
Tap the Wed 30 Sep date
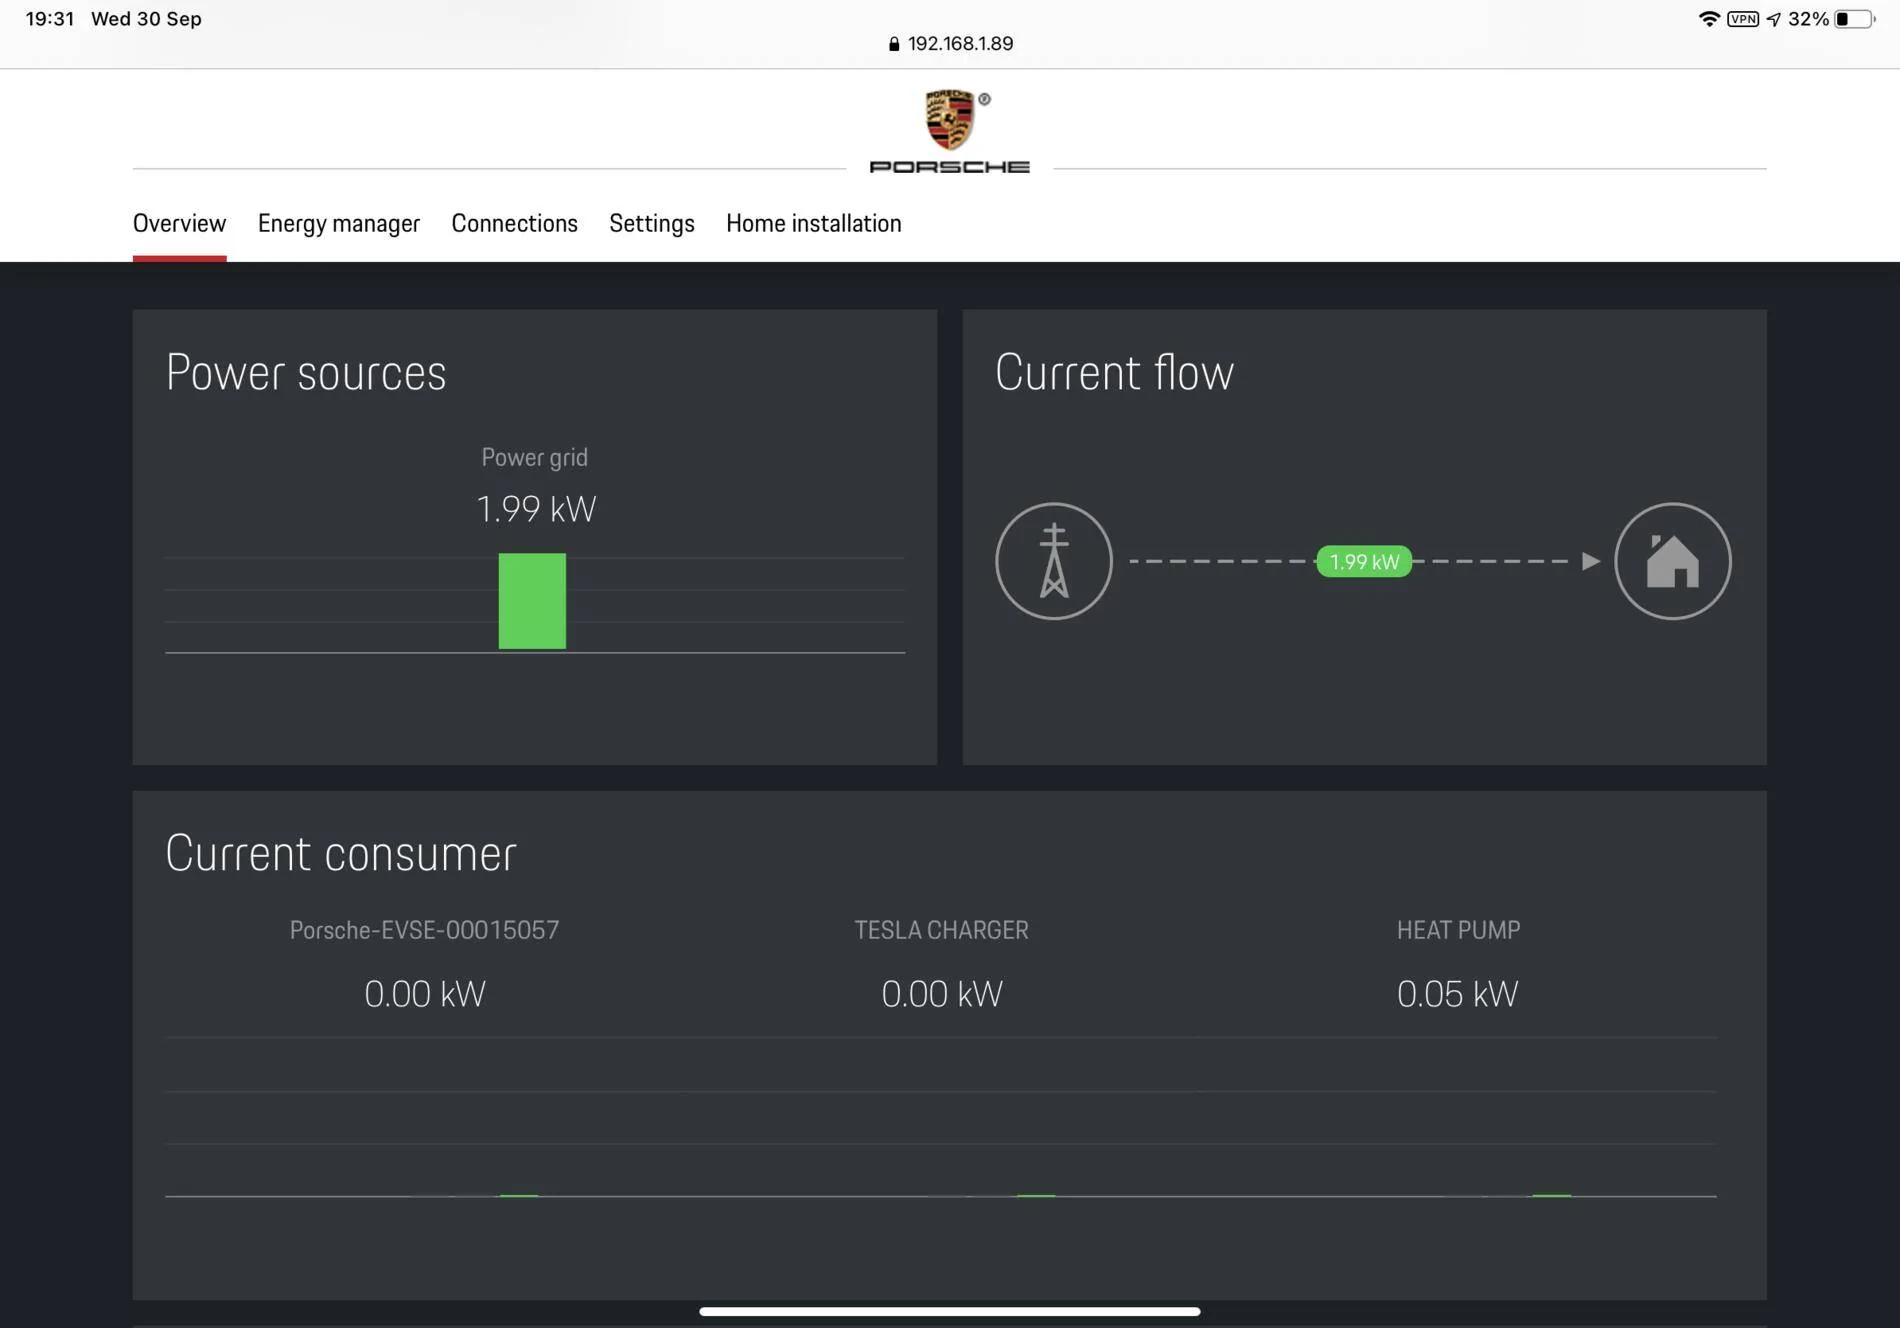pyautogui.click(x=146, y=19)
